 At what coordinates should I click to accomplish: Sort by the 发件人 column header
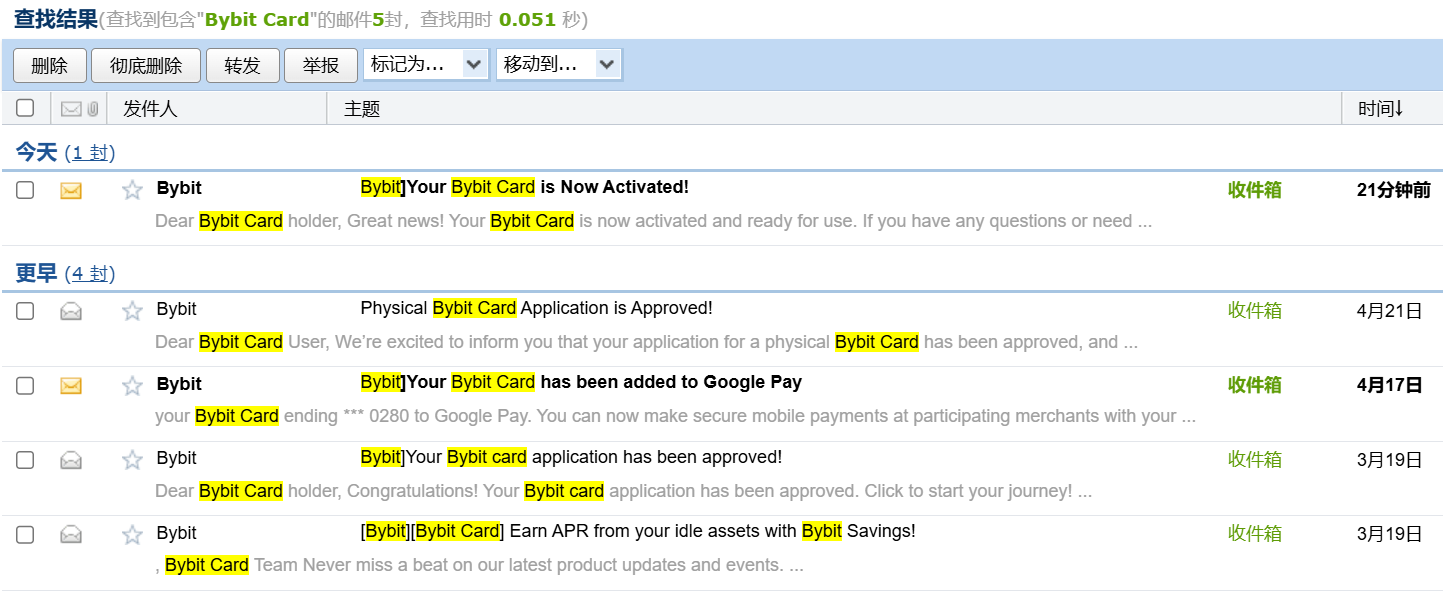point(150,109)
